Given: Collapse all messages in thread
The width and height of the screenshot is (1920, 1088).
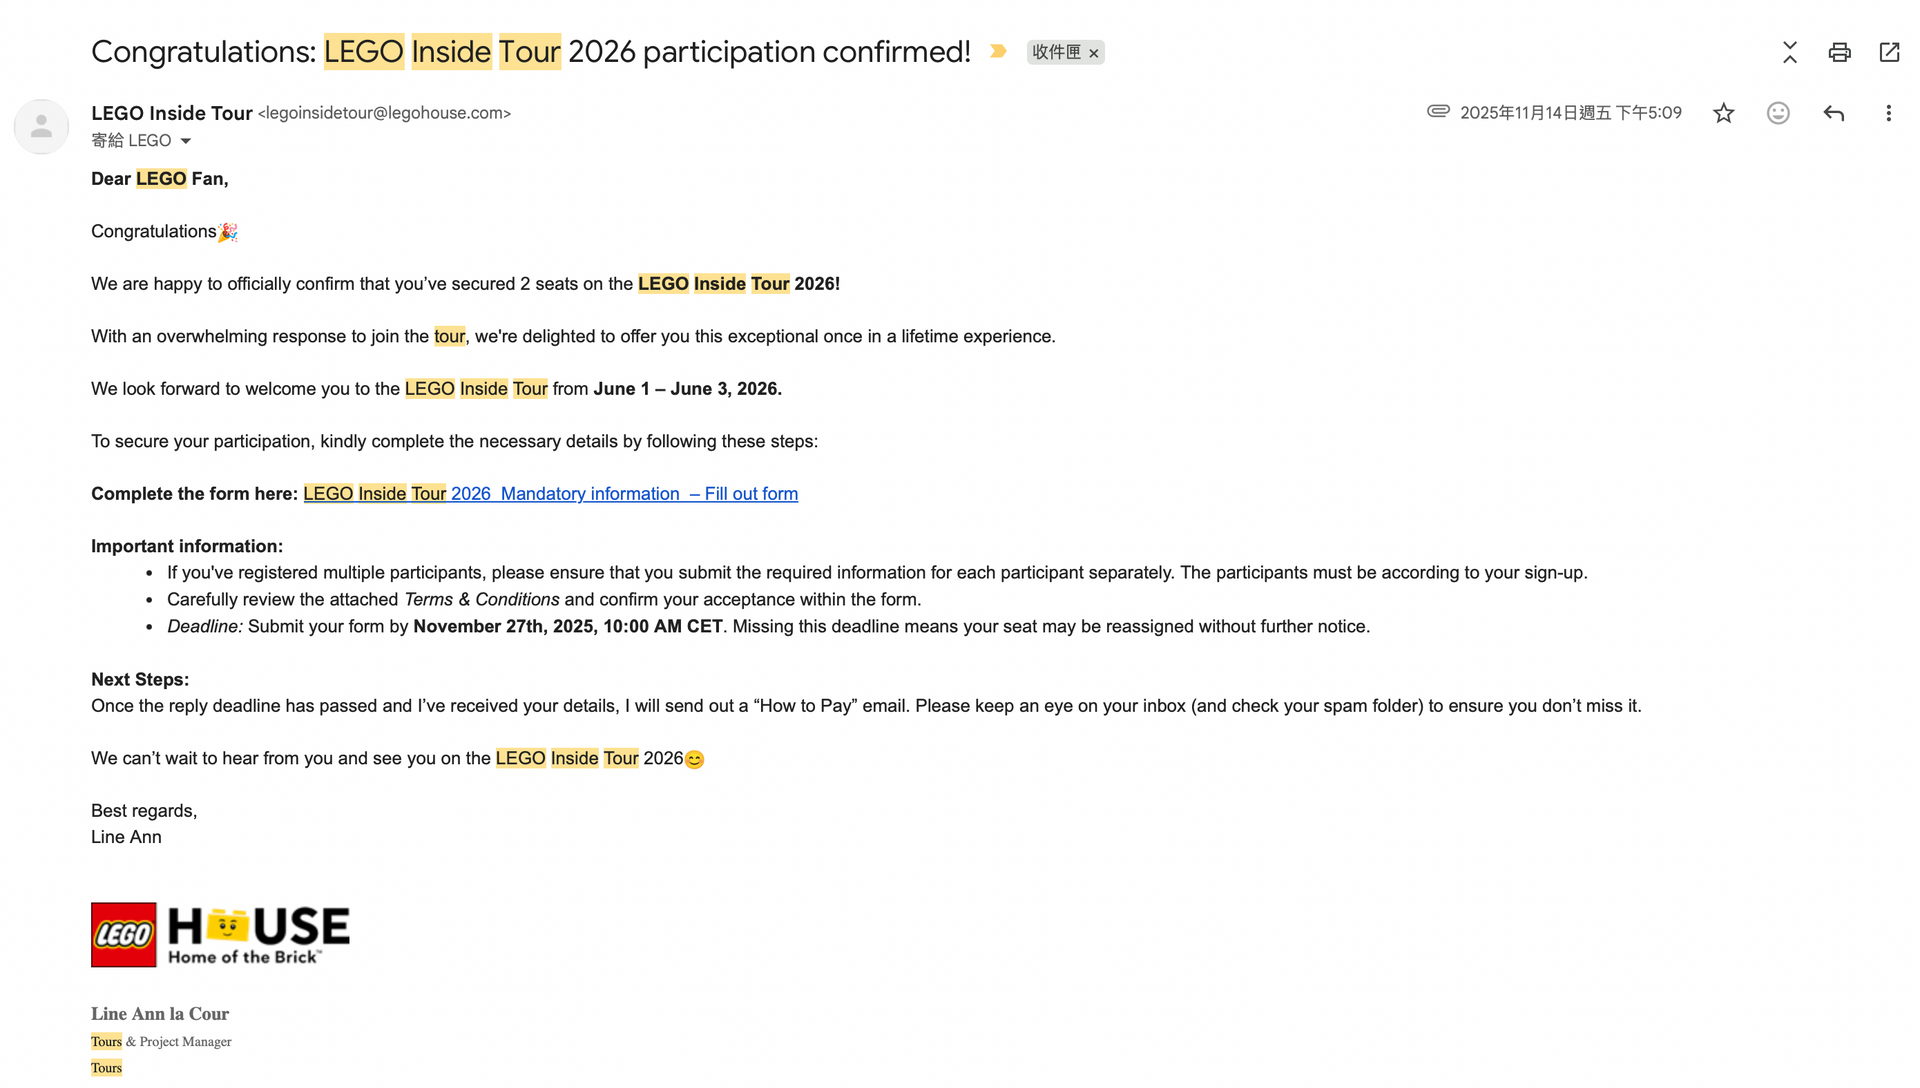Looking at the screenshot, I should click(1790, 52).
